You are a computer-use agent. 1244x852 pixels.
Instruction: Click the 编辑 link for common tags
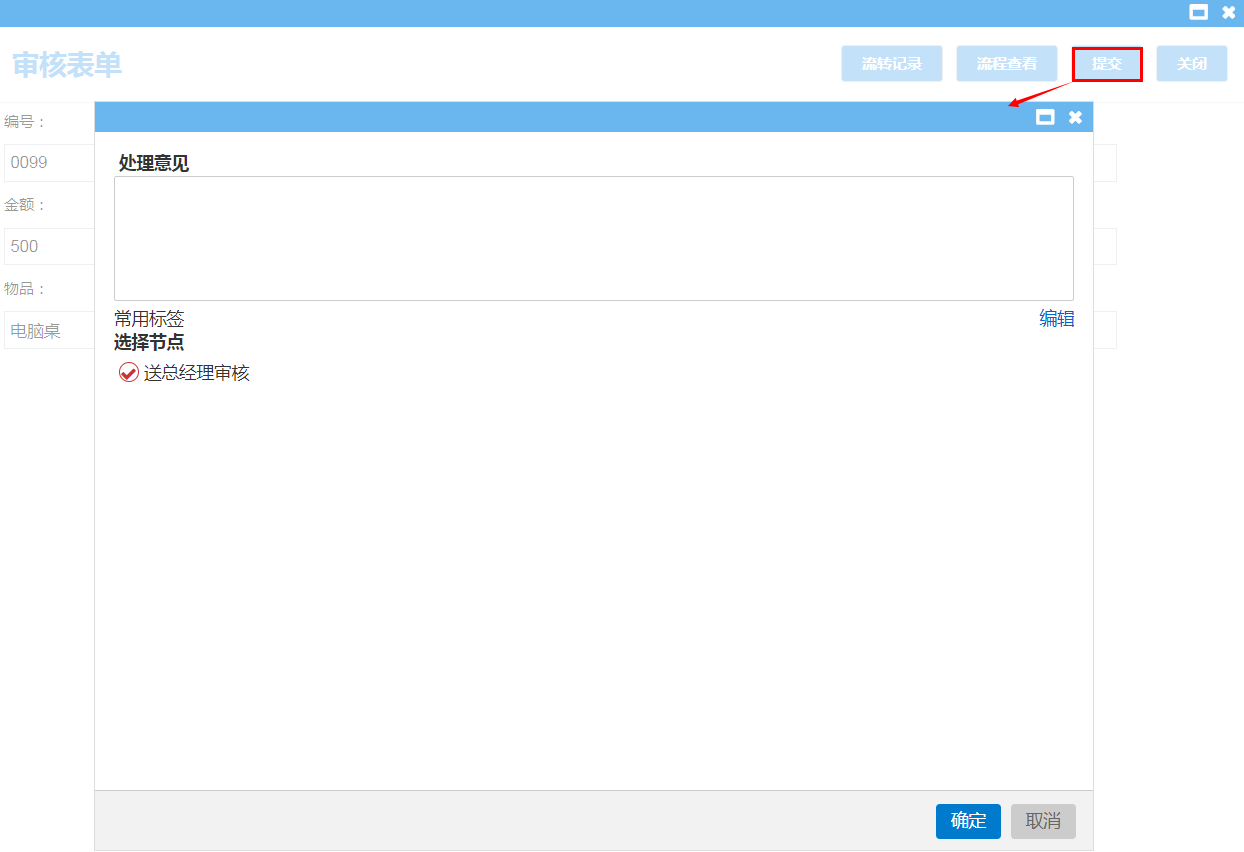click(x=1056, y=319)
